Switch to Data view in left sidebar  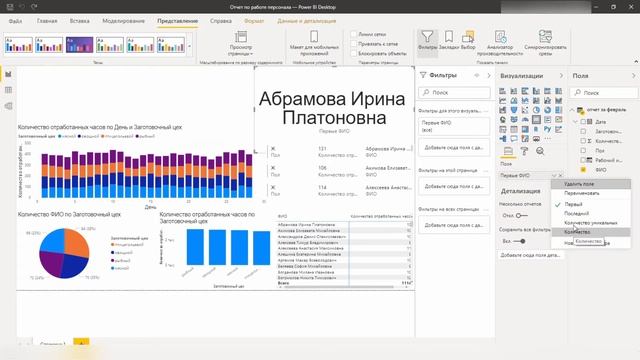8,90
